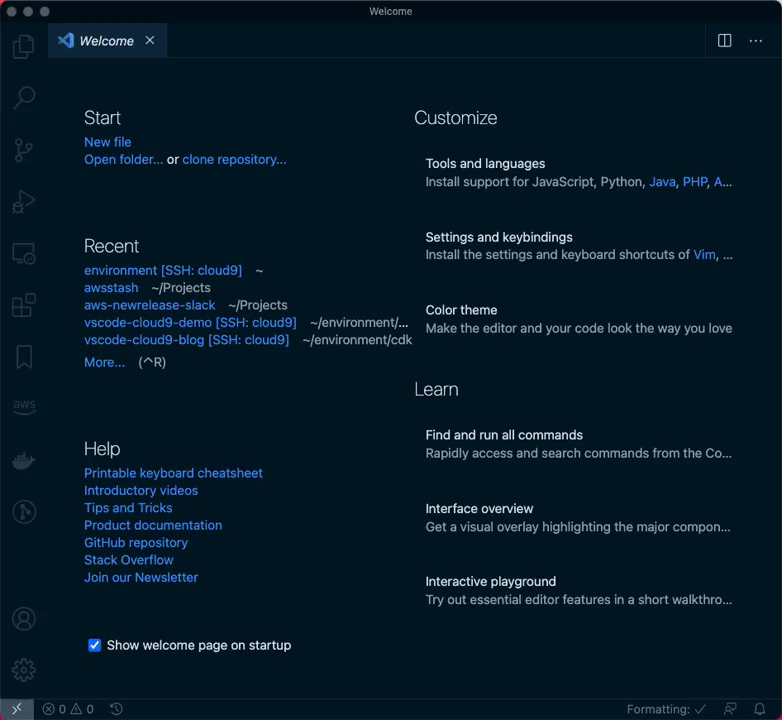This screenshot has height=720, width=782.
Task: Open the Docker view in activity bar
Action: click(23, 460)
